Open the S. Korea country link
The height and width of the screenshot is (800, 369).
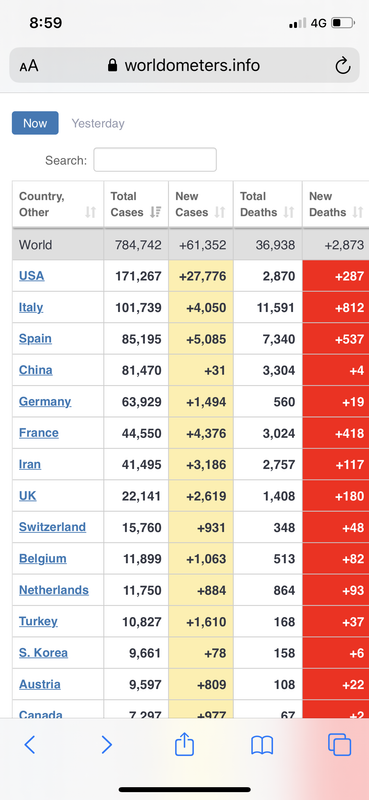click(x=43, y=653)
